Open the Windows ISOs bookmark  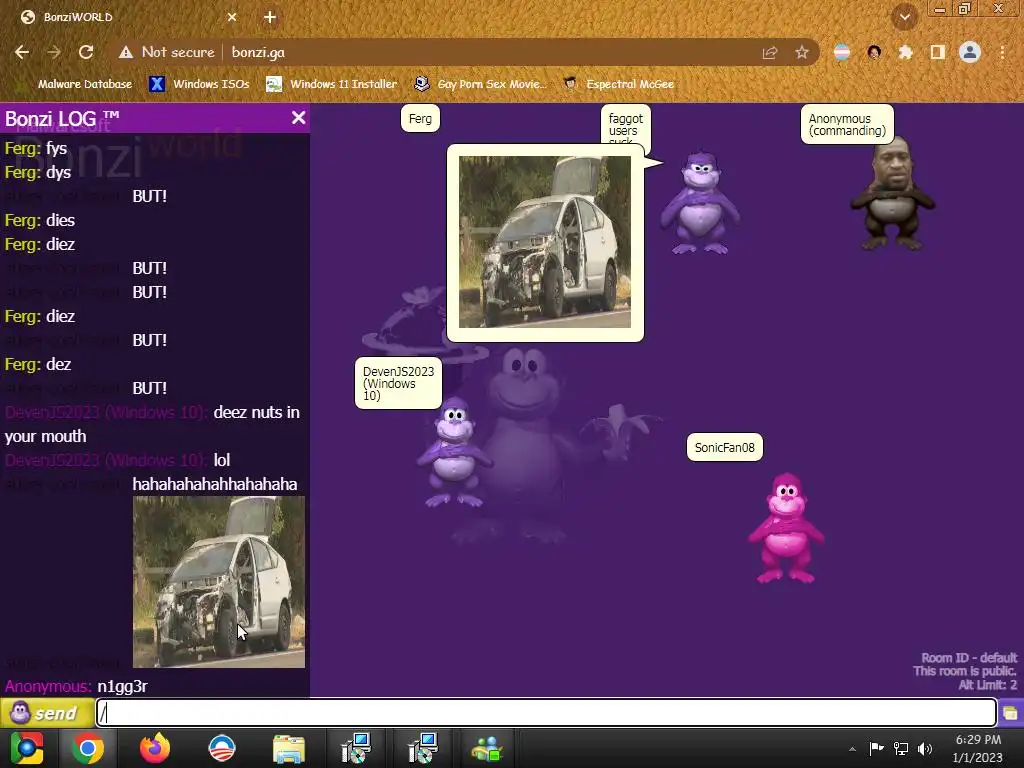click(x=199, y=84)
